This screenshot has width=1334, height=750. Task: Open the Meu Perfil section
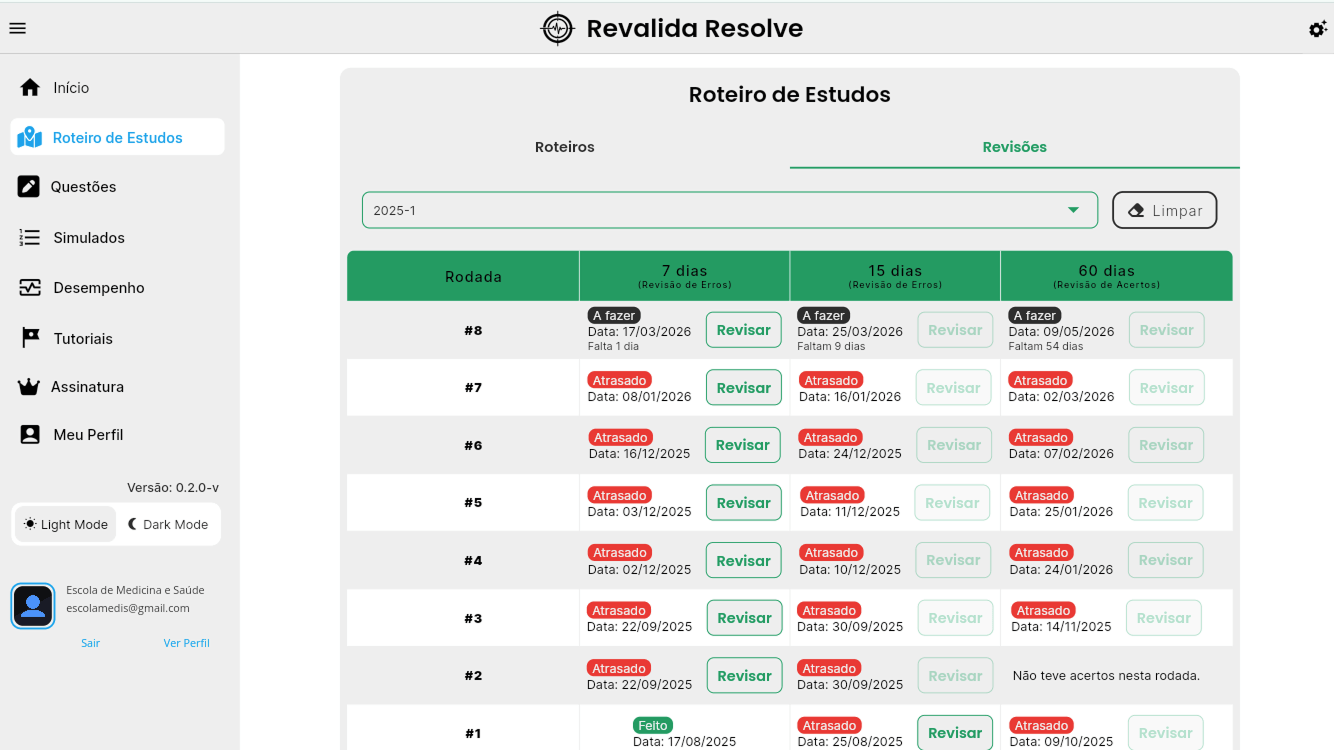89,434
